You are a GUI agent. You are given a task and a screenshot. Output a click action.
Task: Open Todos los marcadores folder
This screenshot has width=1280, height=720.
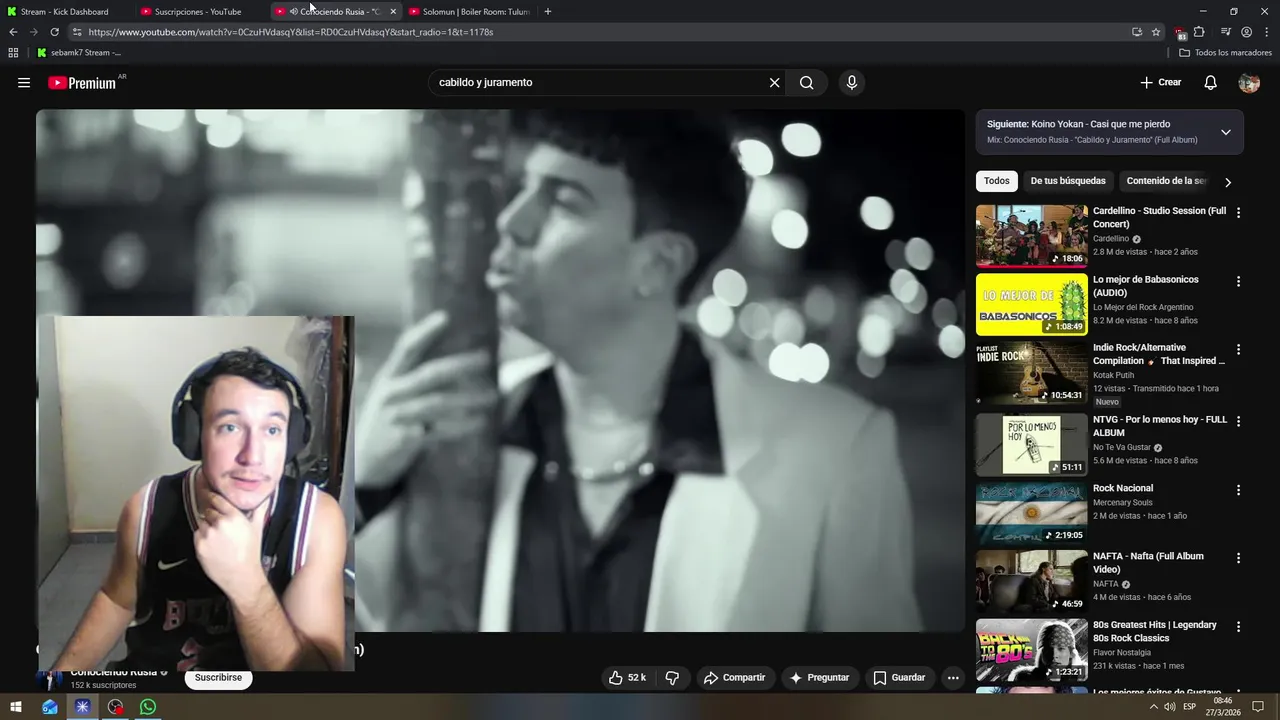1226,52
